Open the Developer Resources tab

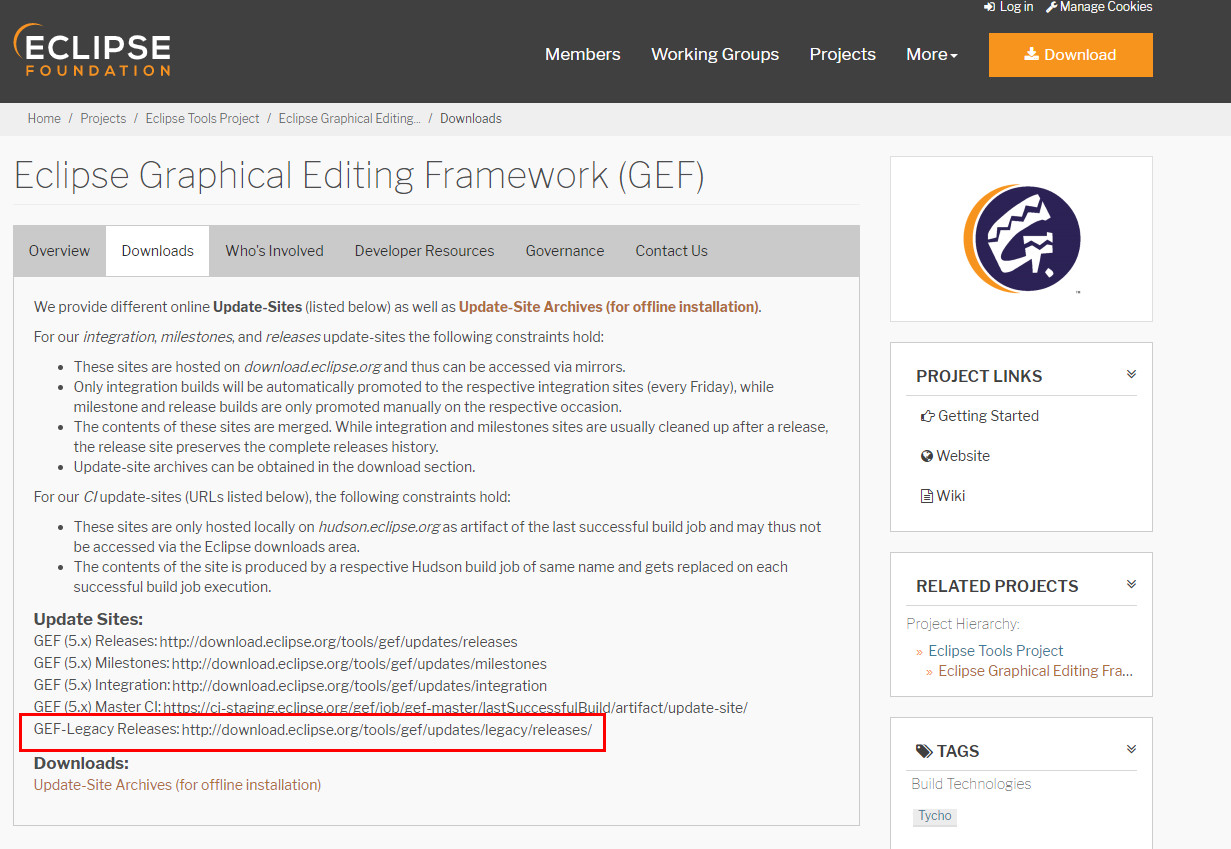tap(425, 251)
